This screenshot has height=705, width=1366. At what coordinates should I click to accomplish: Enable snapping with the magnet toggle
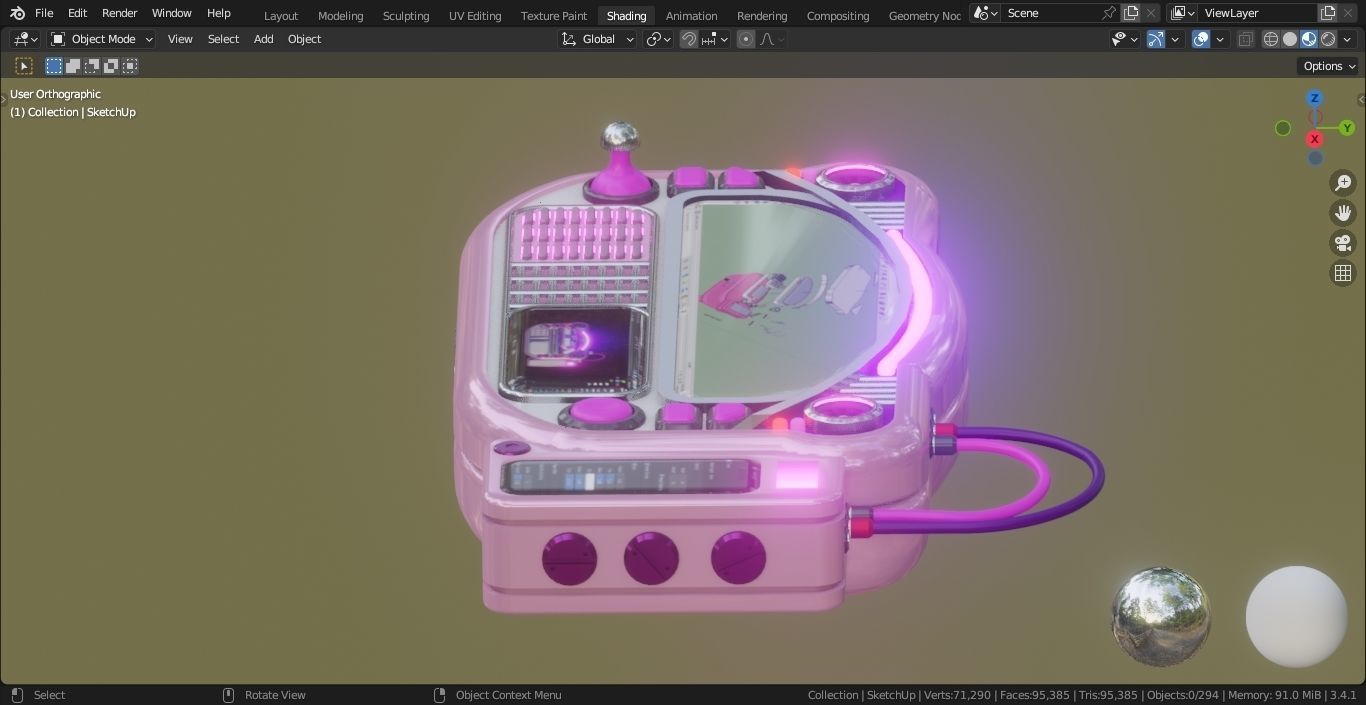pos(689,39)
